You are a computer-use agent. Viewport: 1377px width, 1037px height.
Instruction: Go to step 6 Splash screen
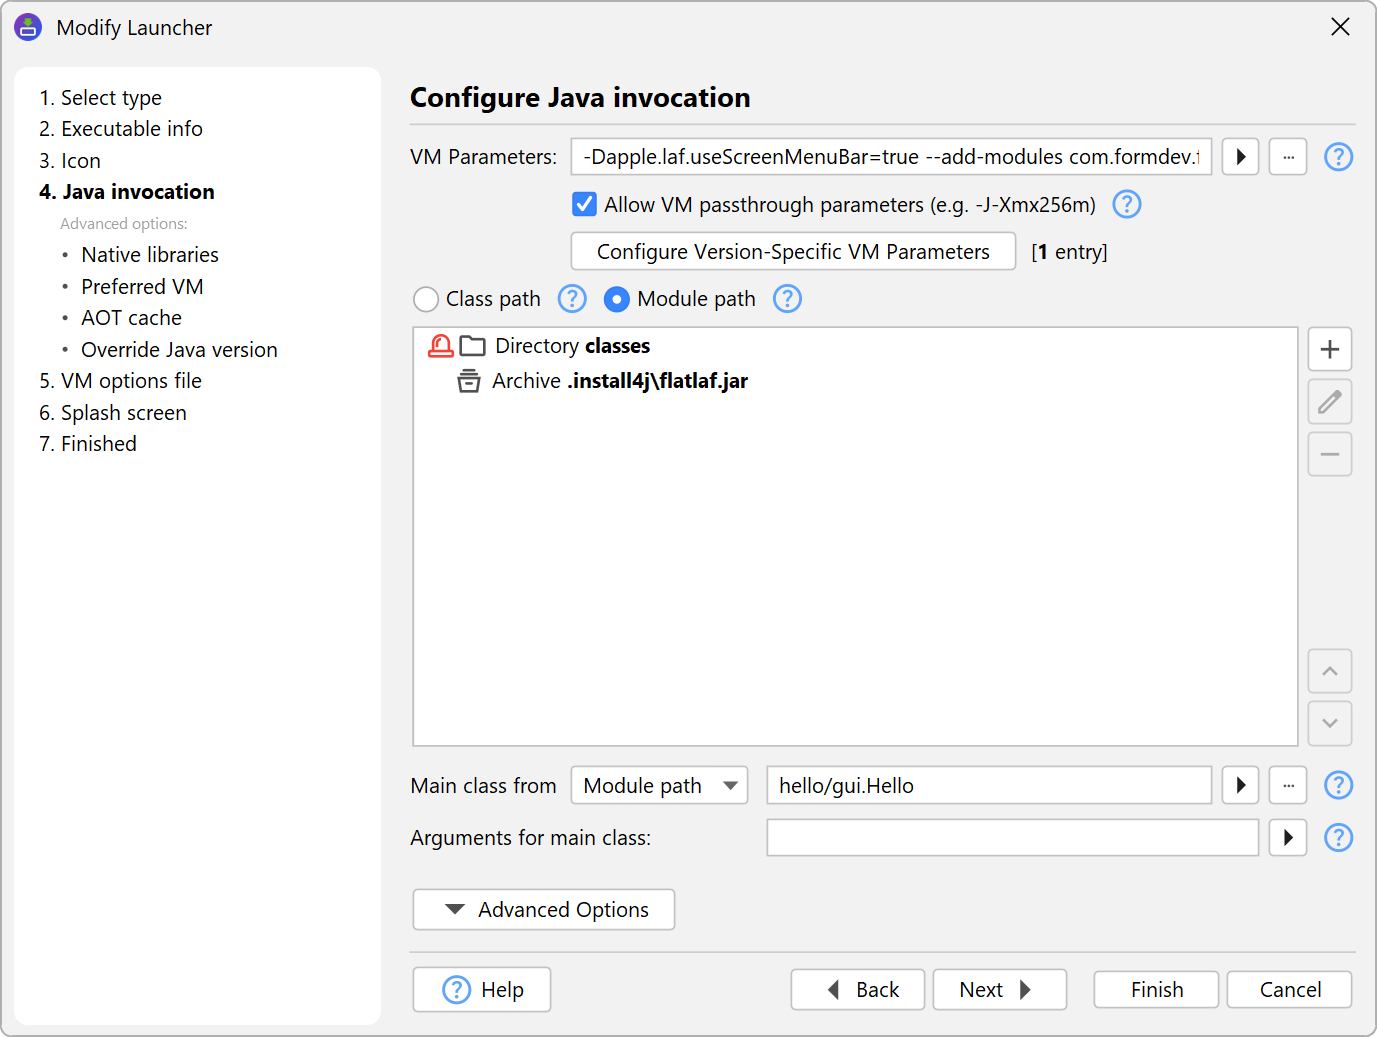coord(113,413)
